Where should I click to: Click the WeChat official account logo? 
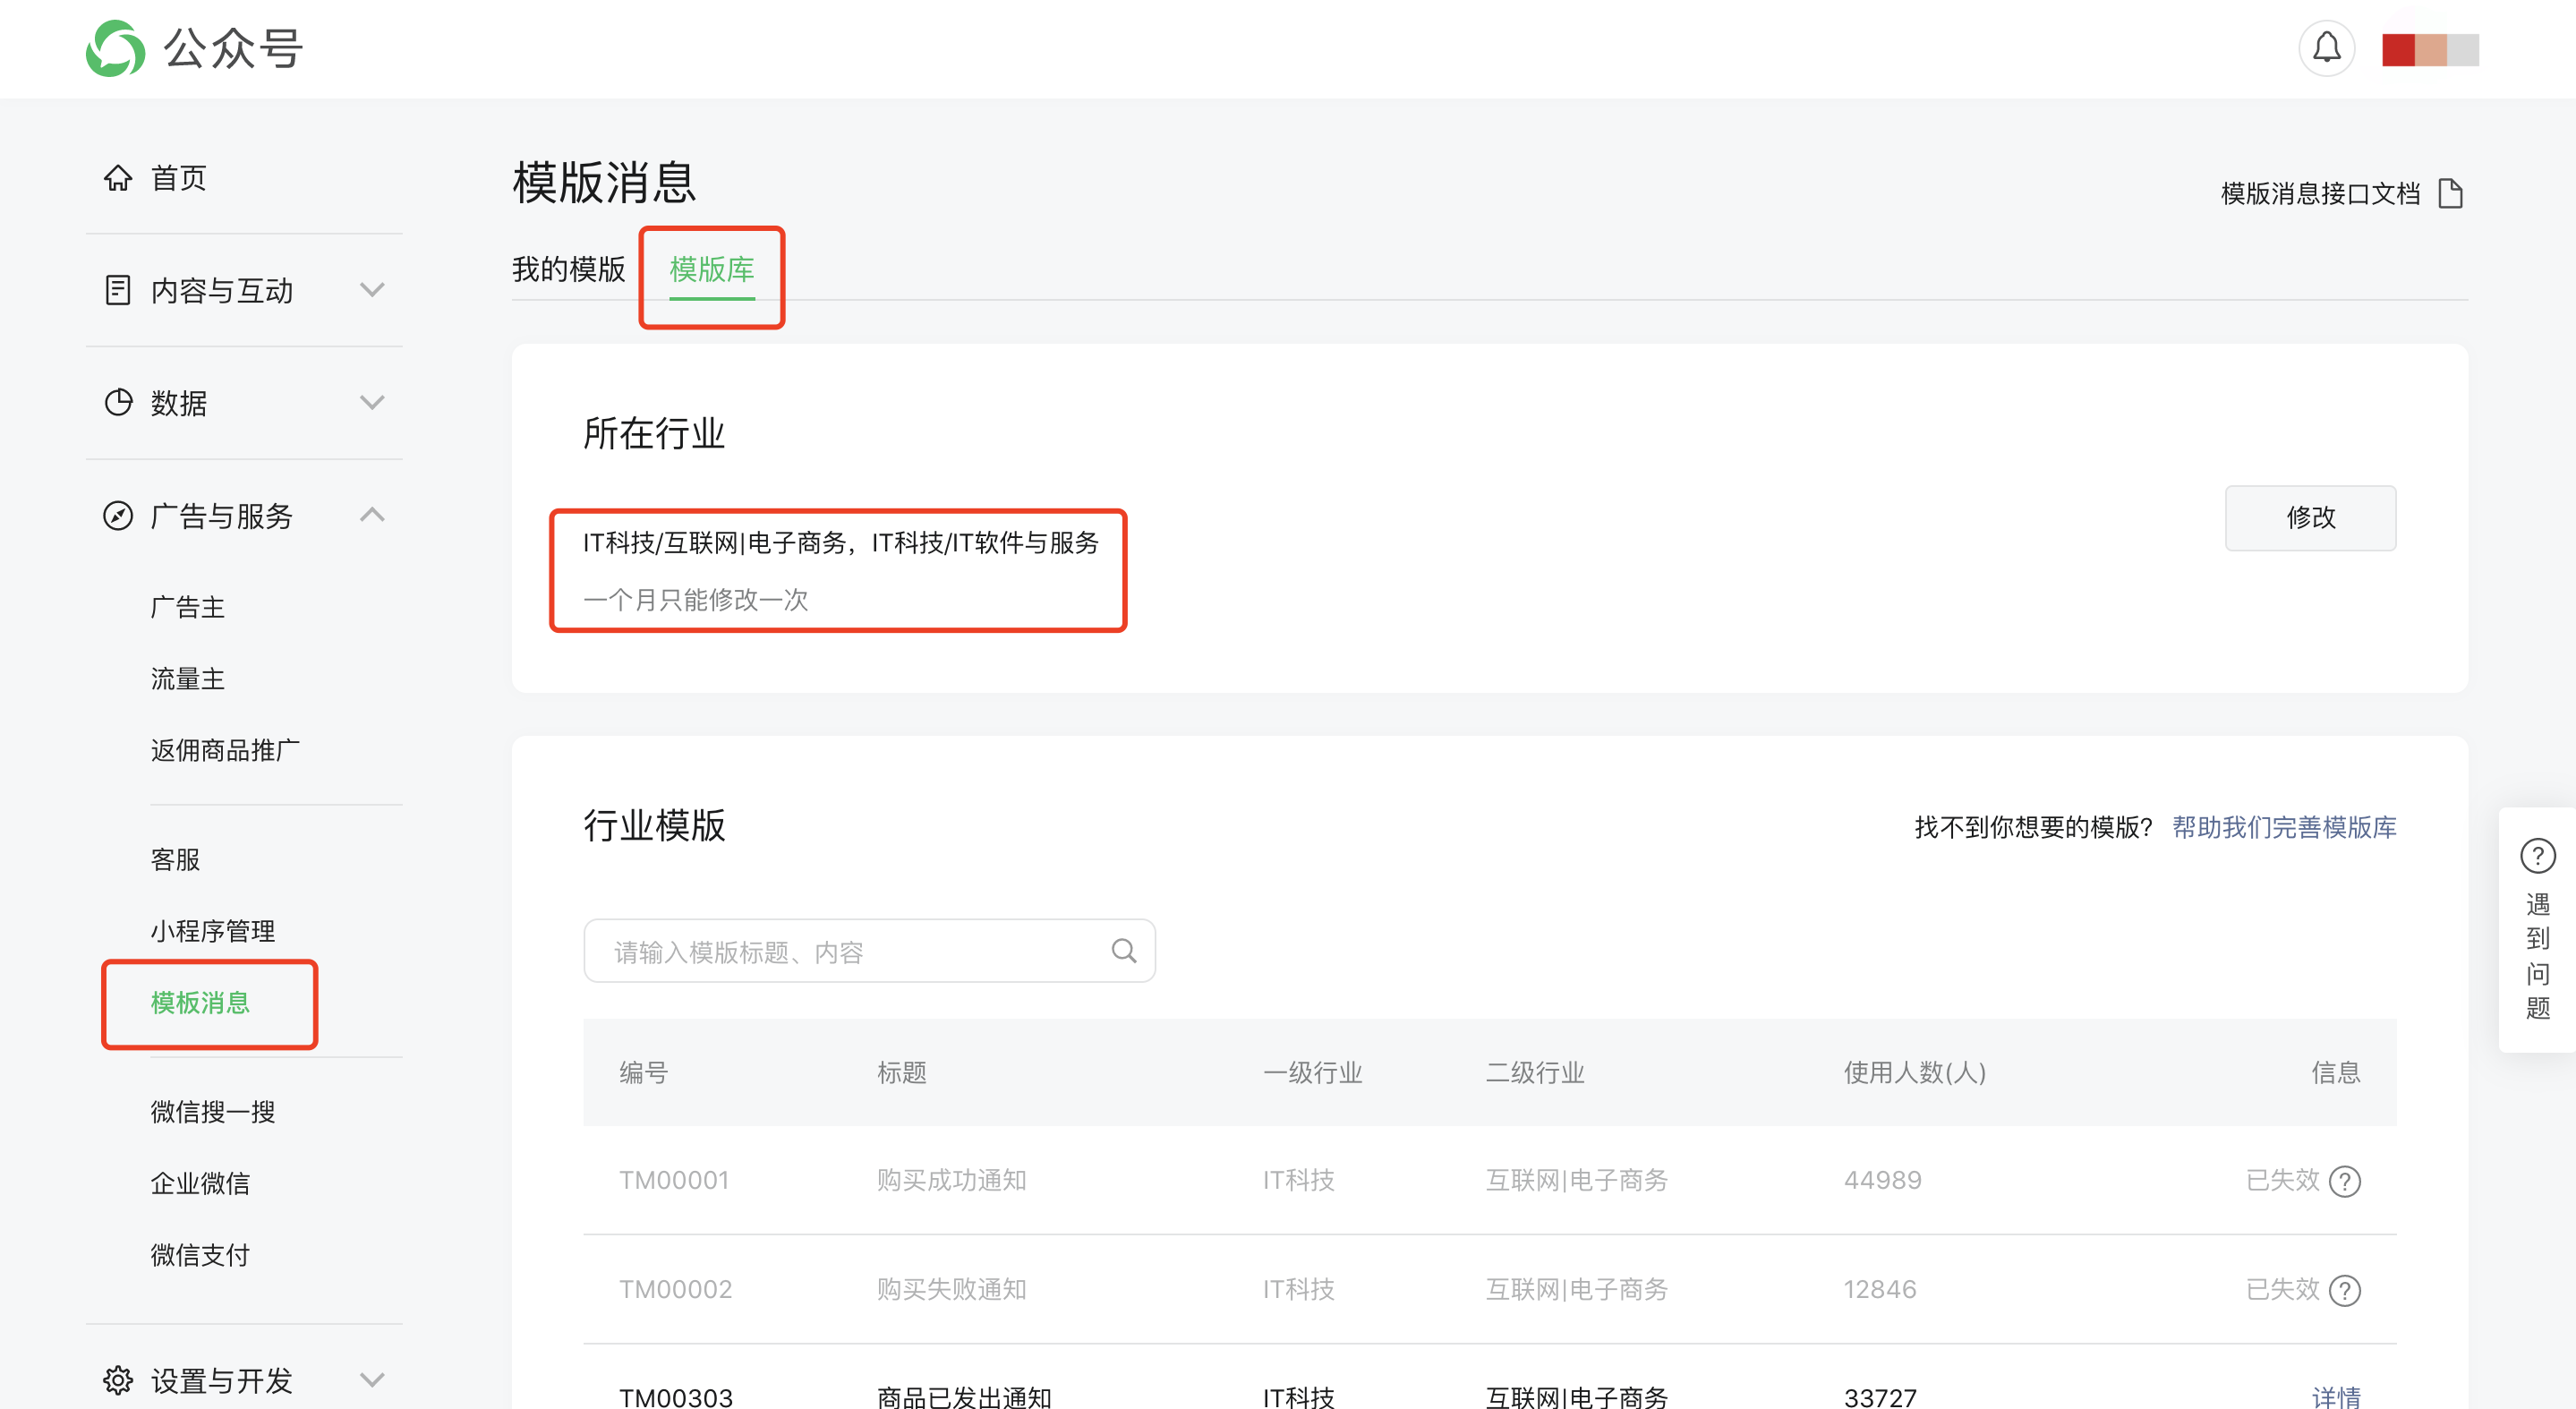pos(116,48)
